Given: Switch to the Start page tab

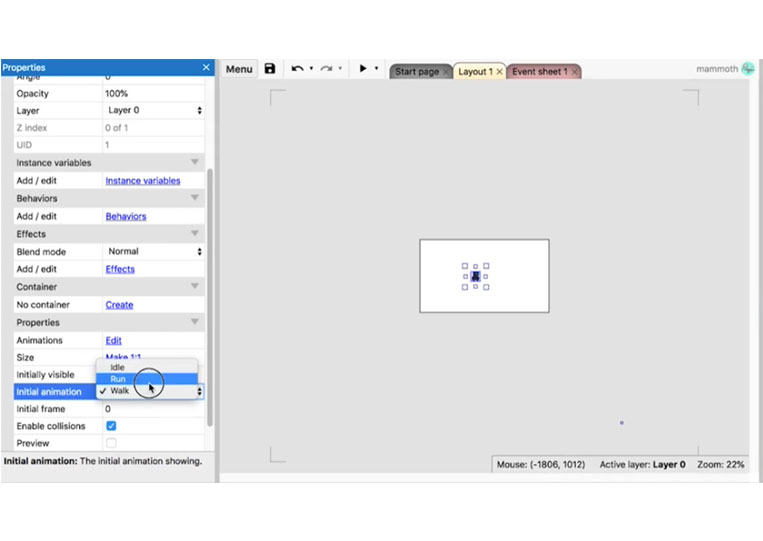Looking at the screenshot, I should point(417,72).
